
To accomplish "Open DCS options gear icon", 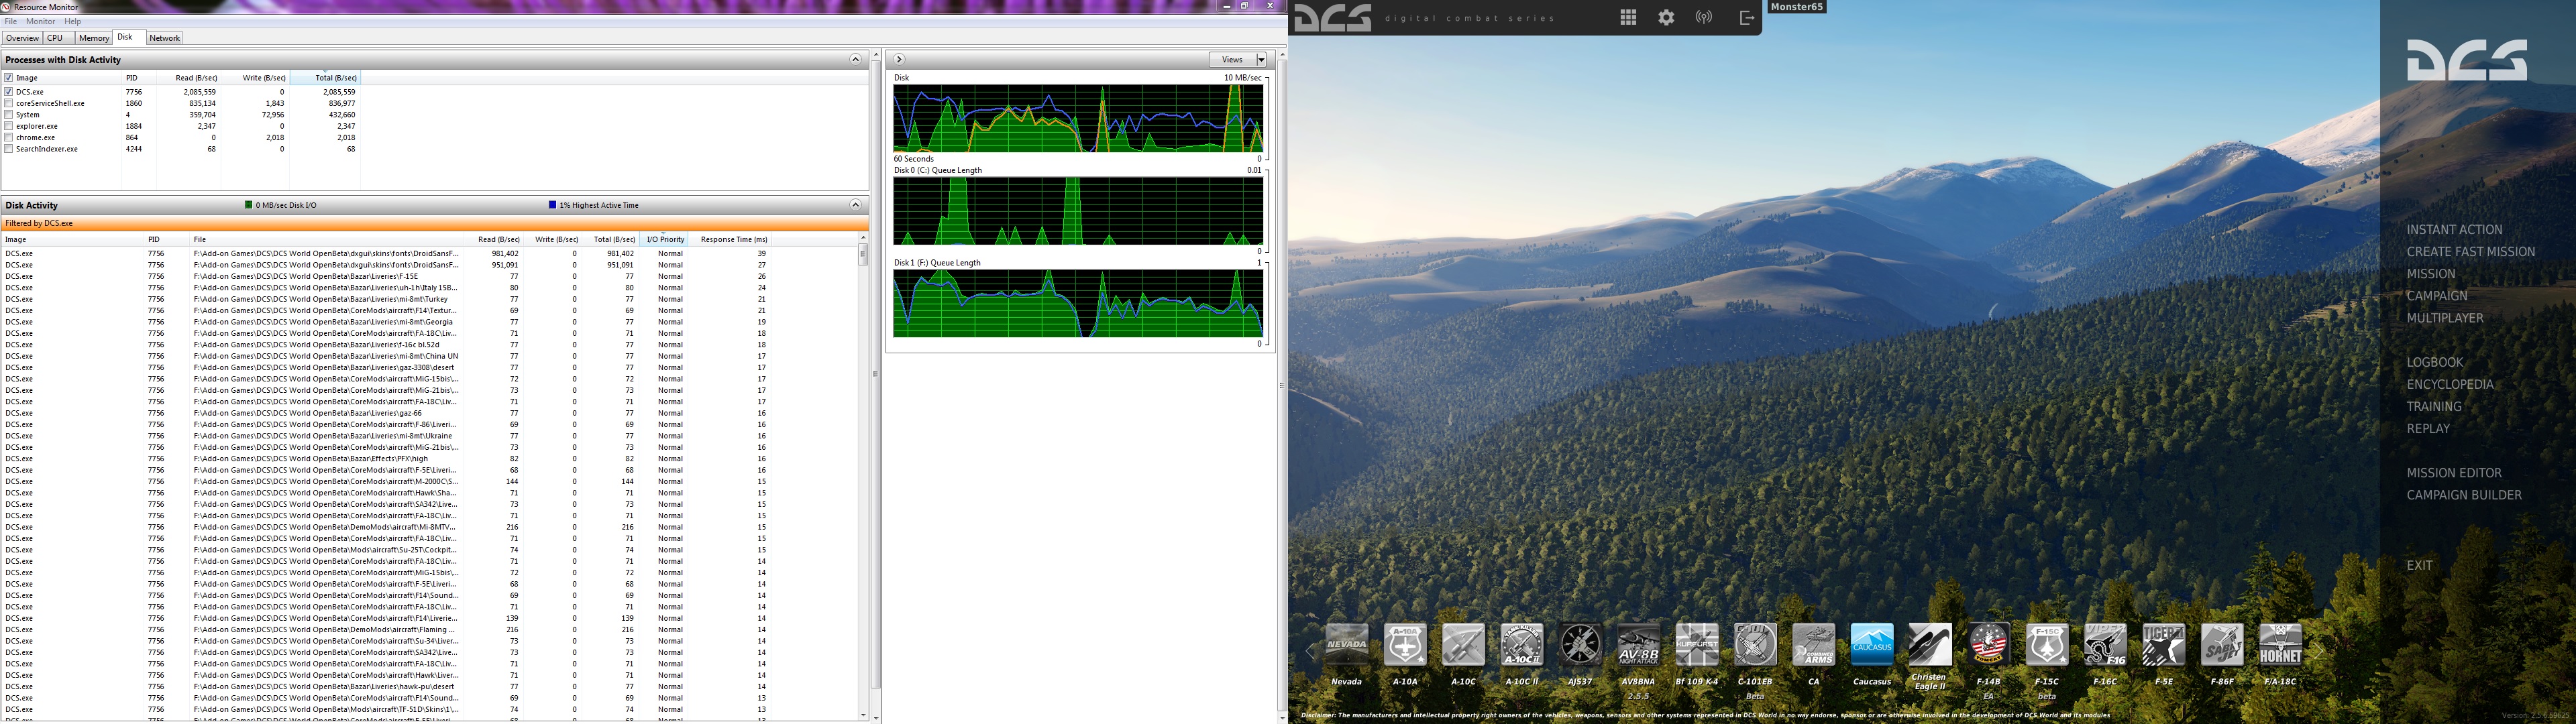I will click(x=1666, y=17).
